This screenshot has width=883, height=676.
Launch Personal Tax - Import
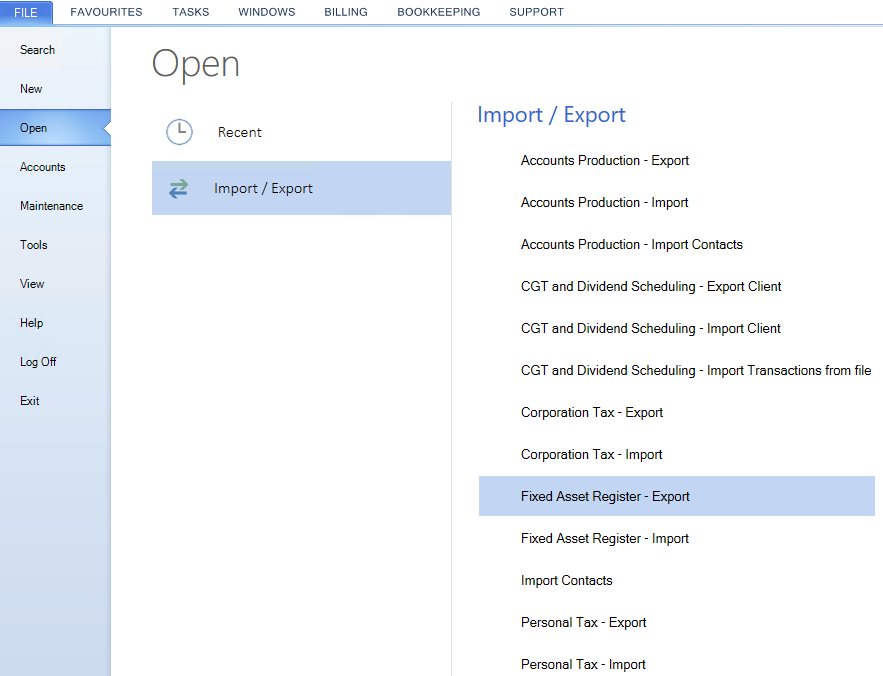pyautogui.click(x=676, y=664)
